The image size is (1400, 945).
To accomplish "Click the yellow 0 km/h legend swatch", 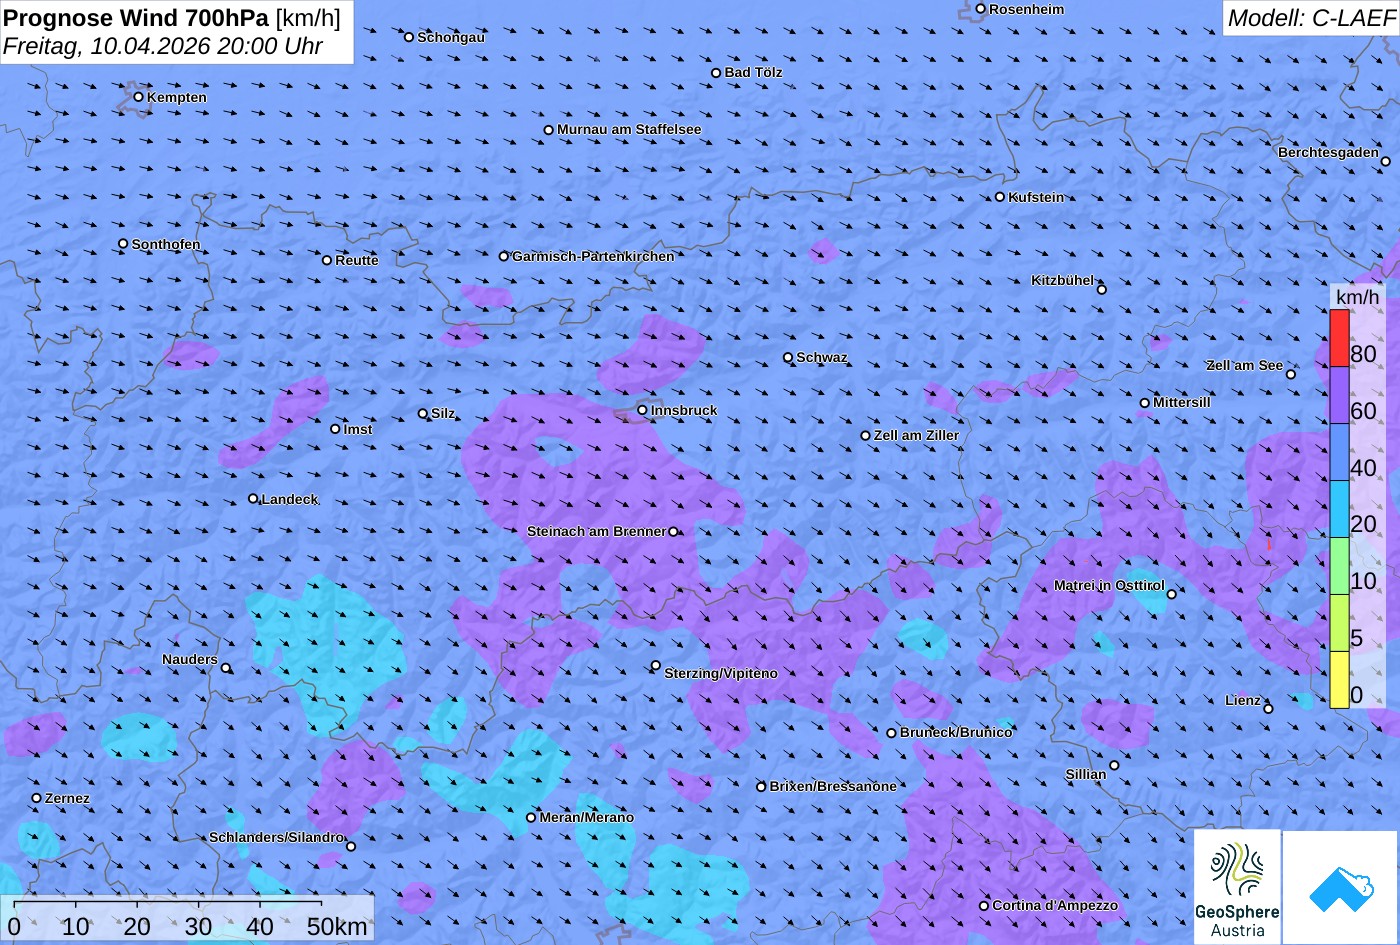I will [1339, 680].
